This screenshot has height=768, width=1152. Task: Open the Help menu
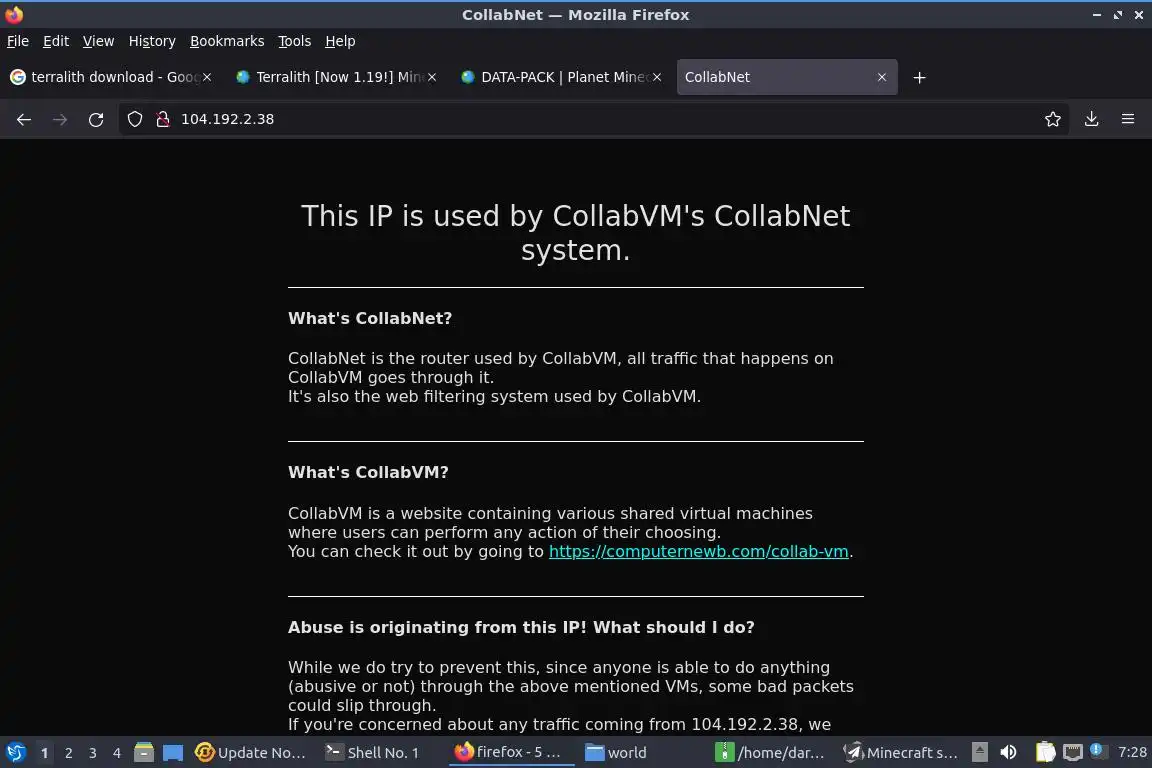[340, 41]
